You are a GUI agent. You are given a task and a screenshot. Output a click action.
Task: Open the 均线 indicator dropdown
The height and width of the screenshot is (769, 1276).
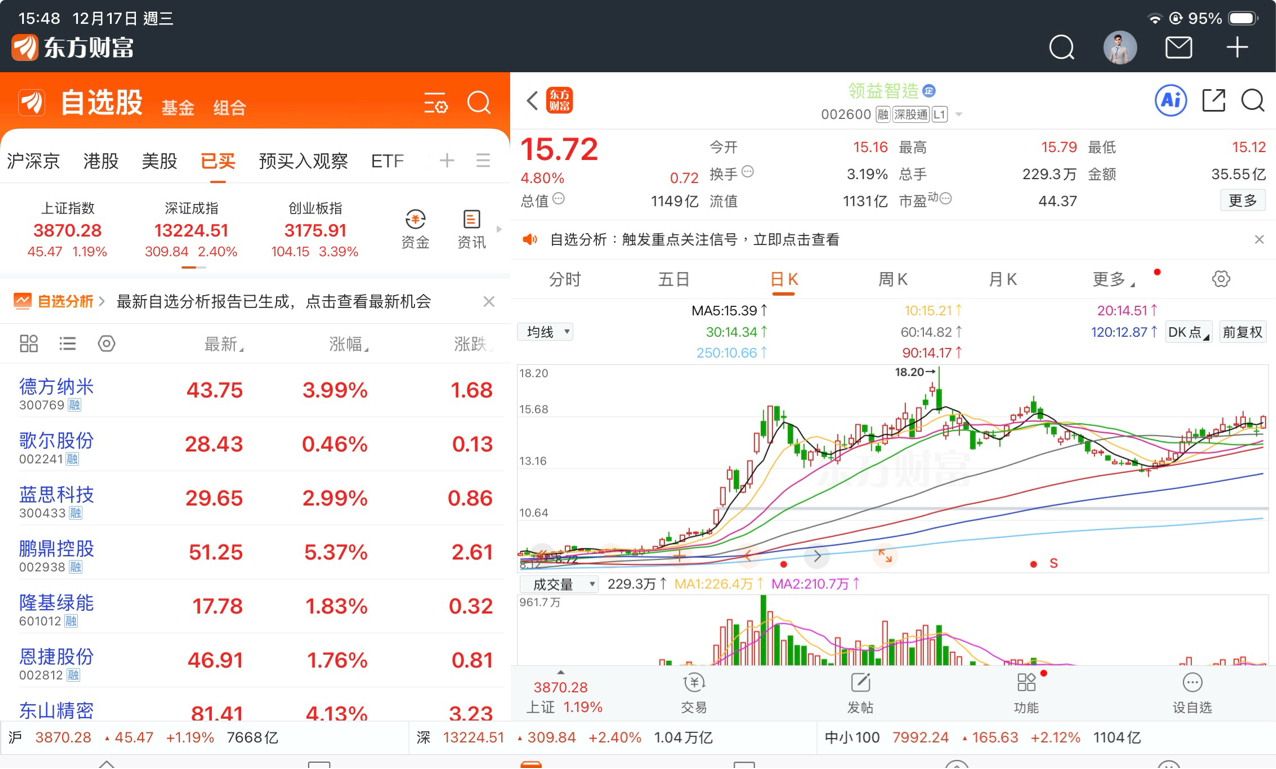pos(546,332)
